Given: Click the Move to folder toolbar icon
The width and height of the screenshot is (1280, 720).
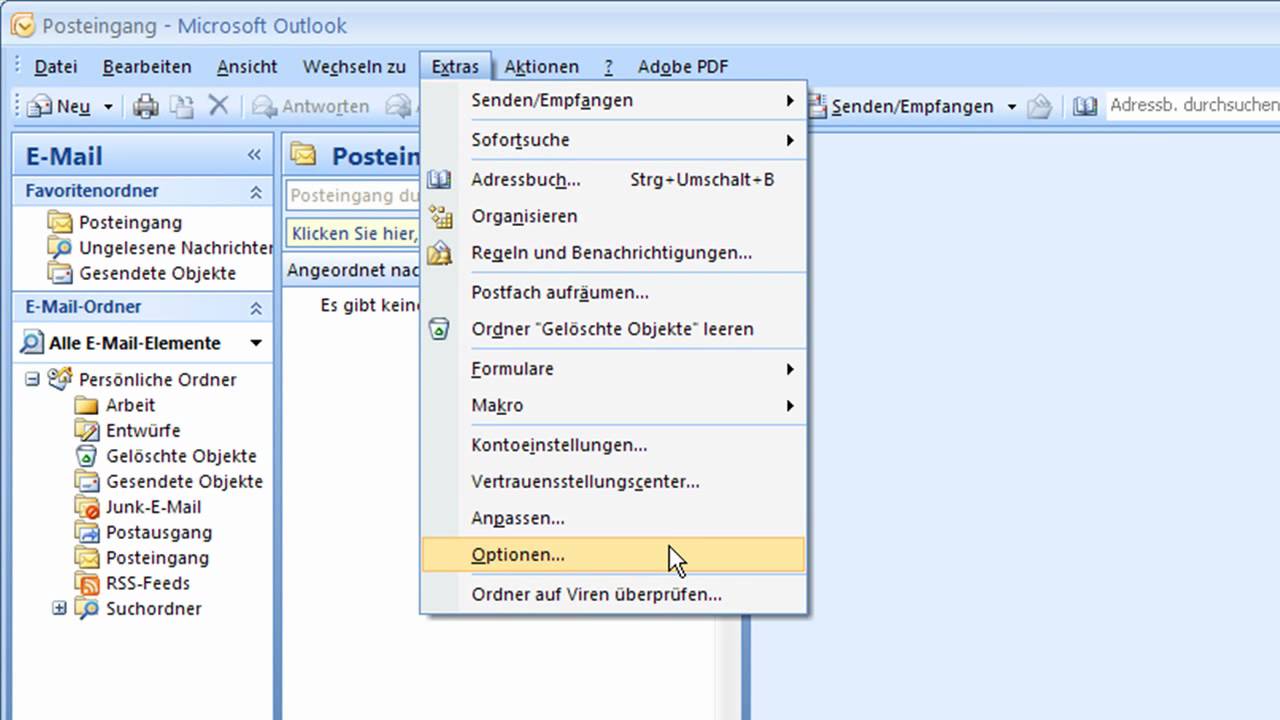Looking at the screenshot, I should coord(181,106).
